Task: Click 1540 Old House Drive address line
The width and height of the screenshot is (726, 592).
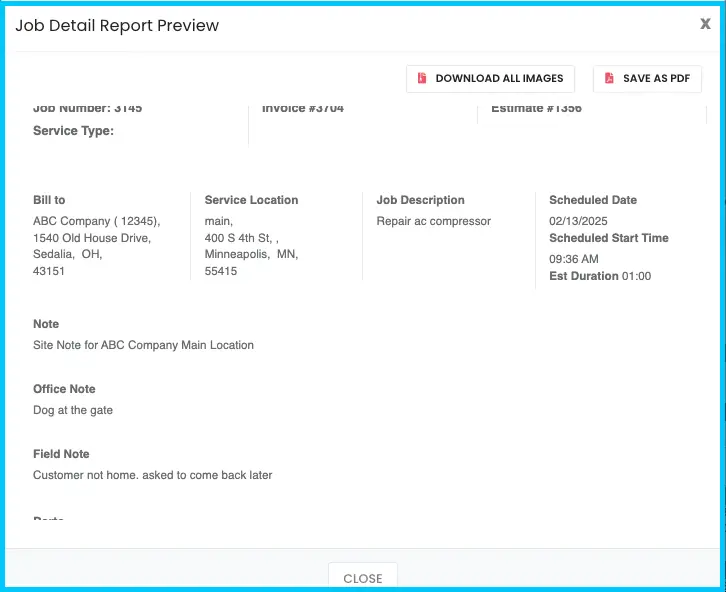Action: [92, 238]
